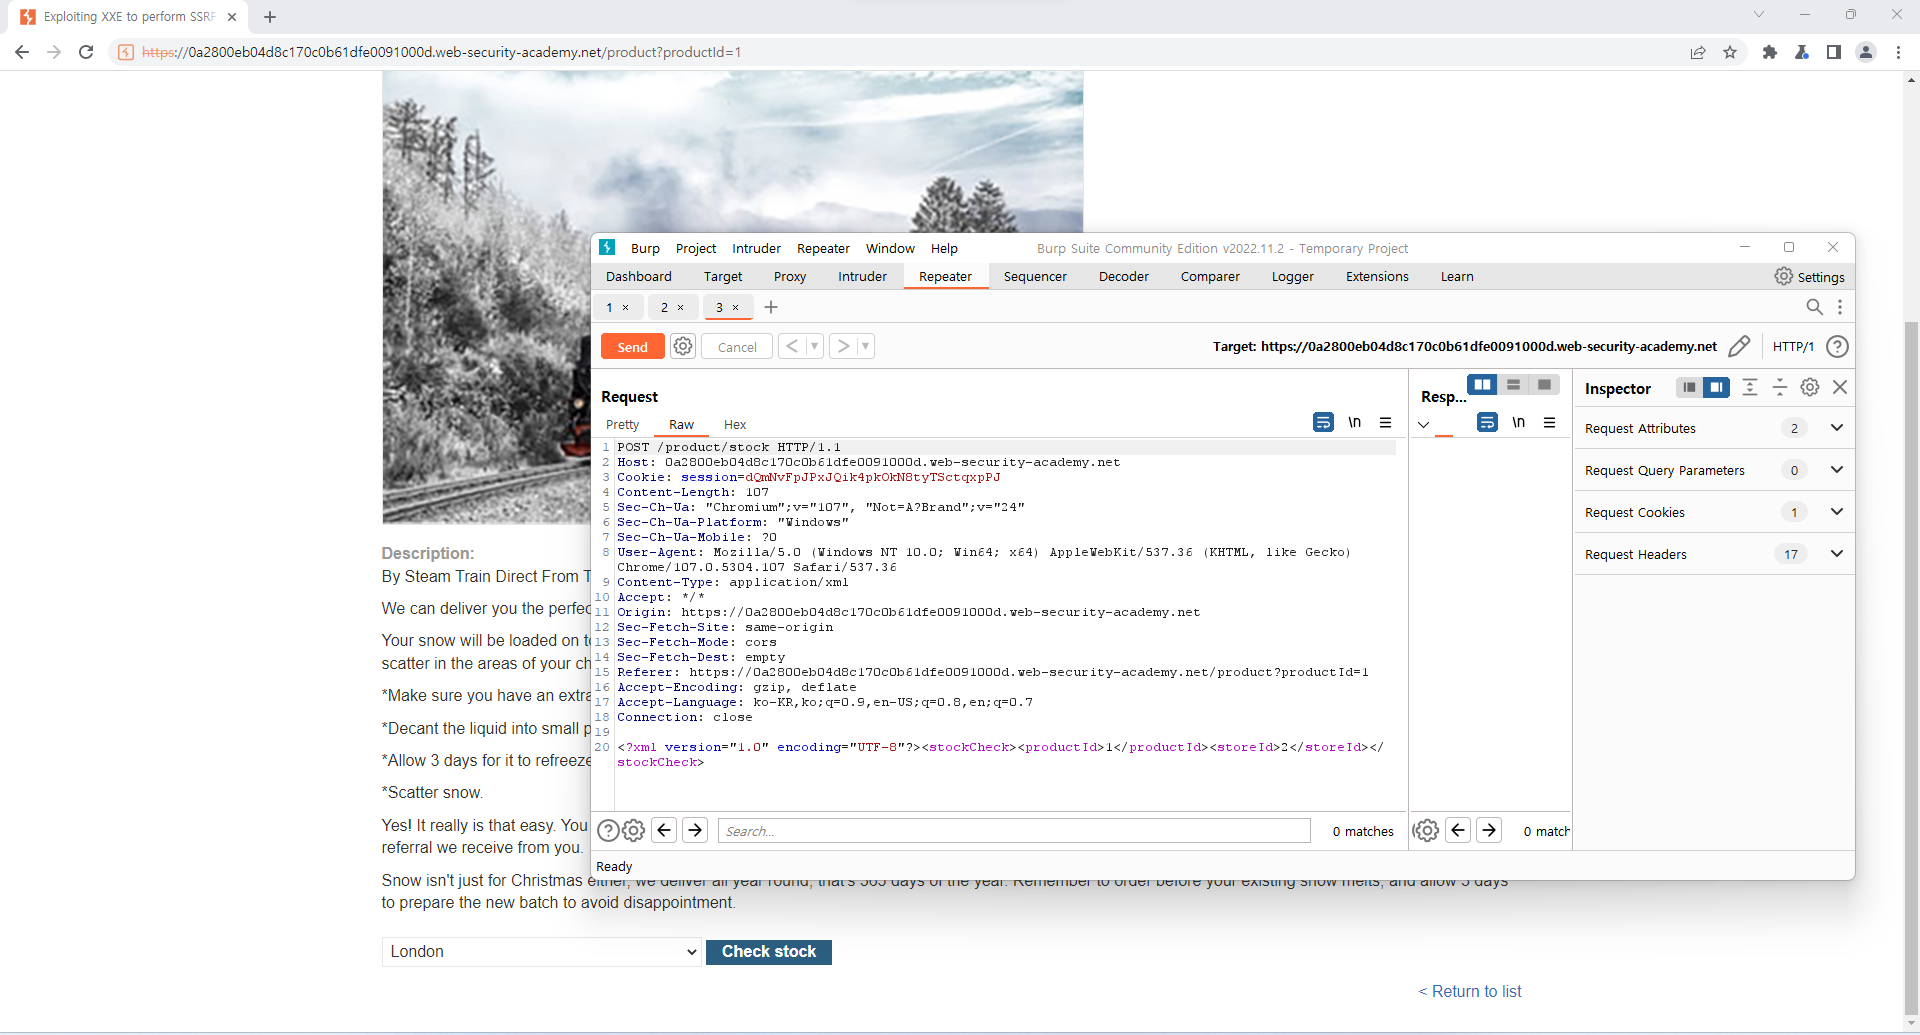Open Repeater tab search magnifier
The width and height of the screenshot is (1920, 1035).
click(x=1814, y=307)
